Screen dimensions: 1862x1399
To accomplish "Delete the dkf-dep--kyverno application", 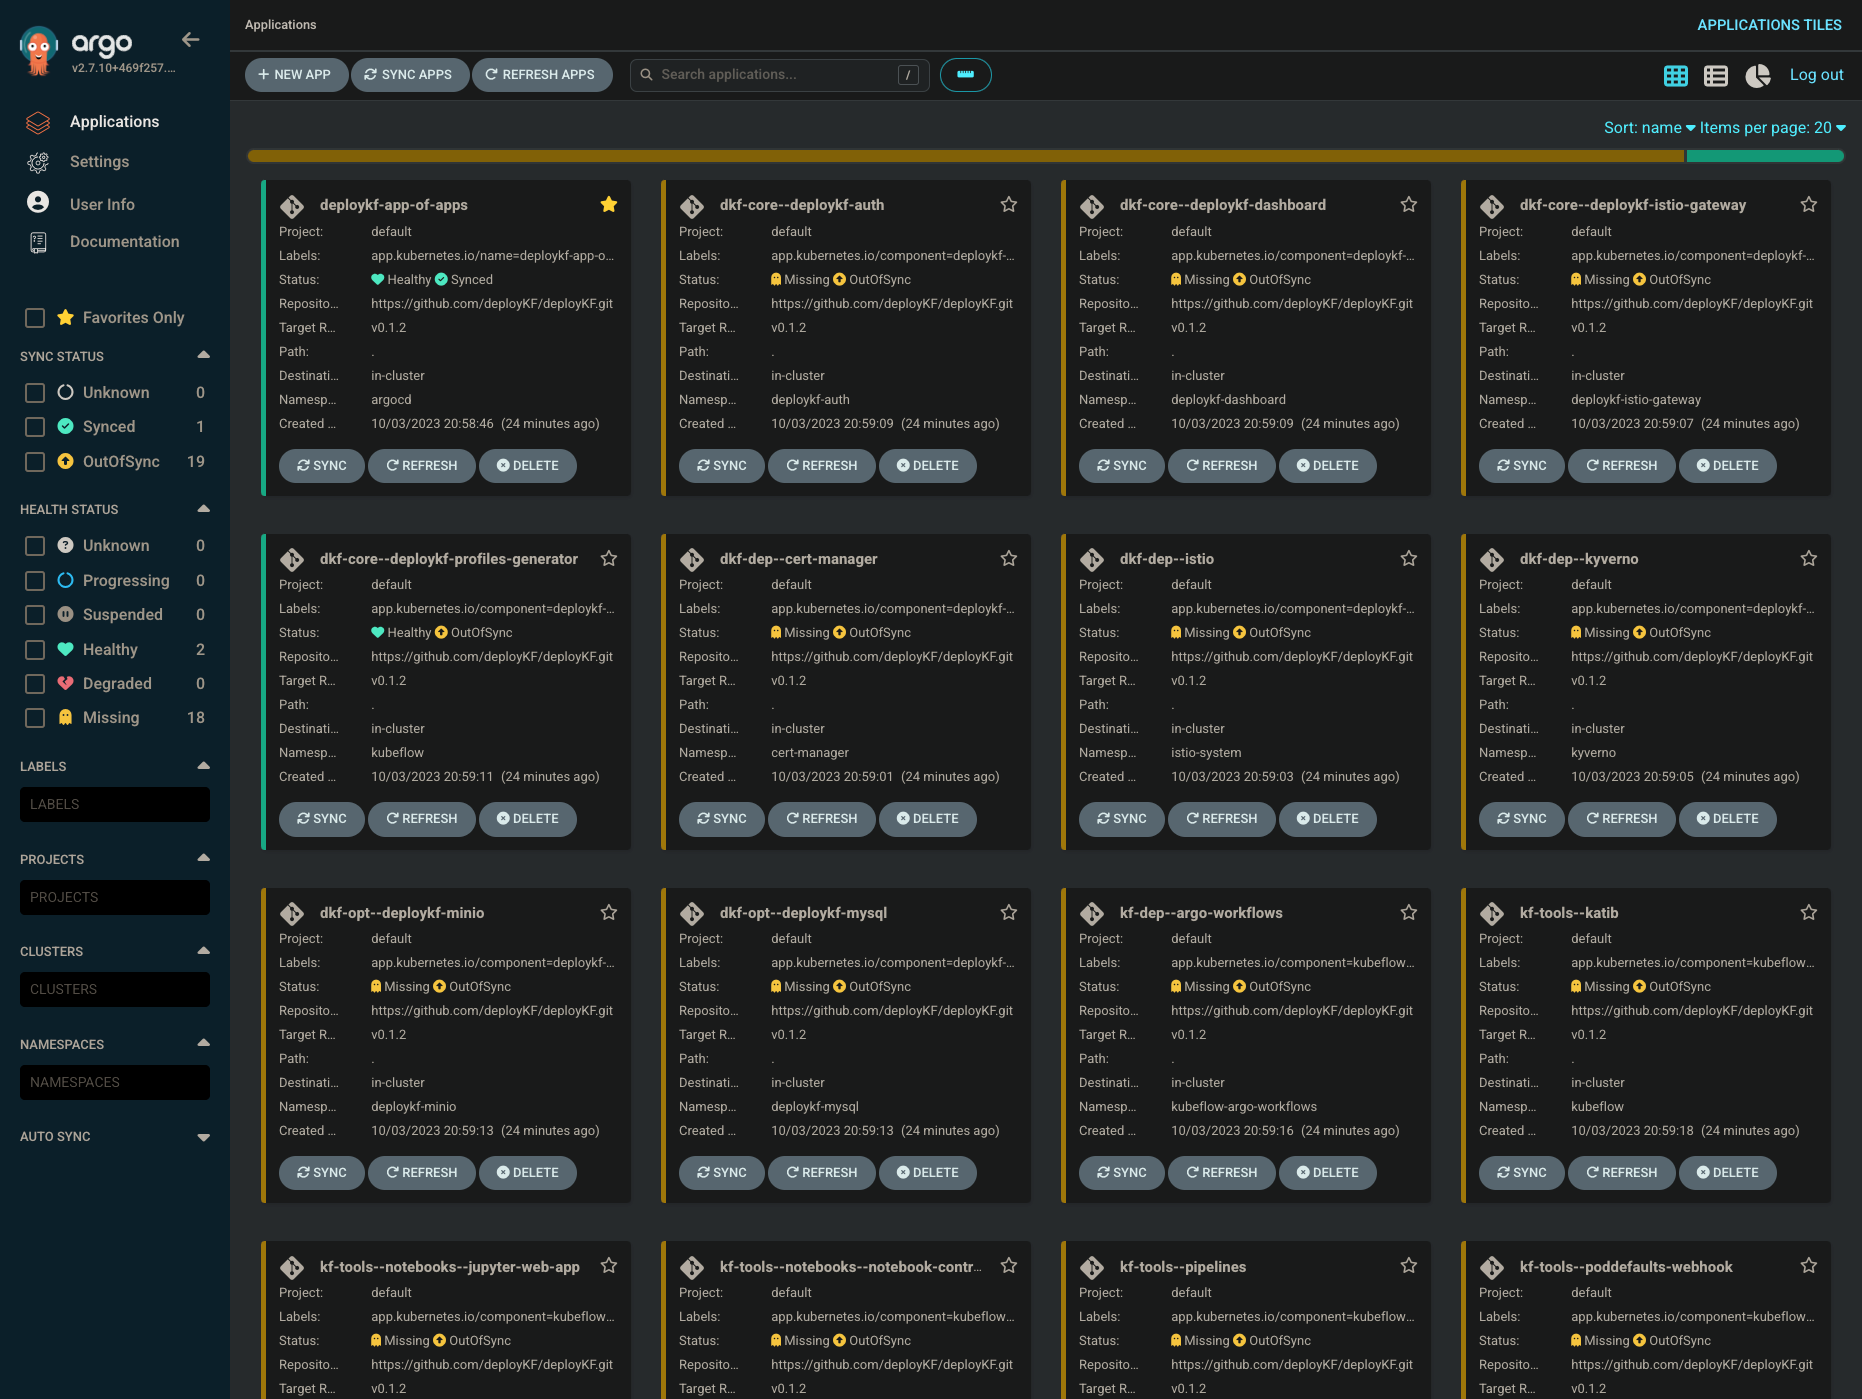I will pos(1728,819).
